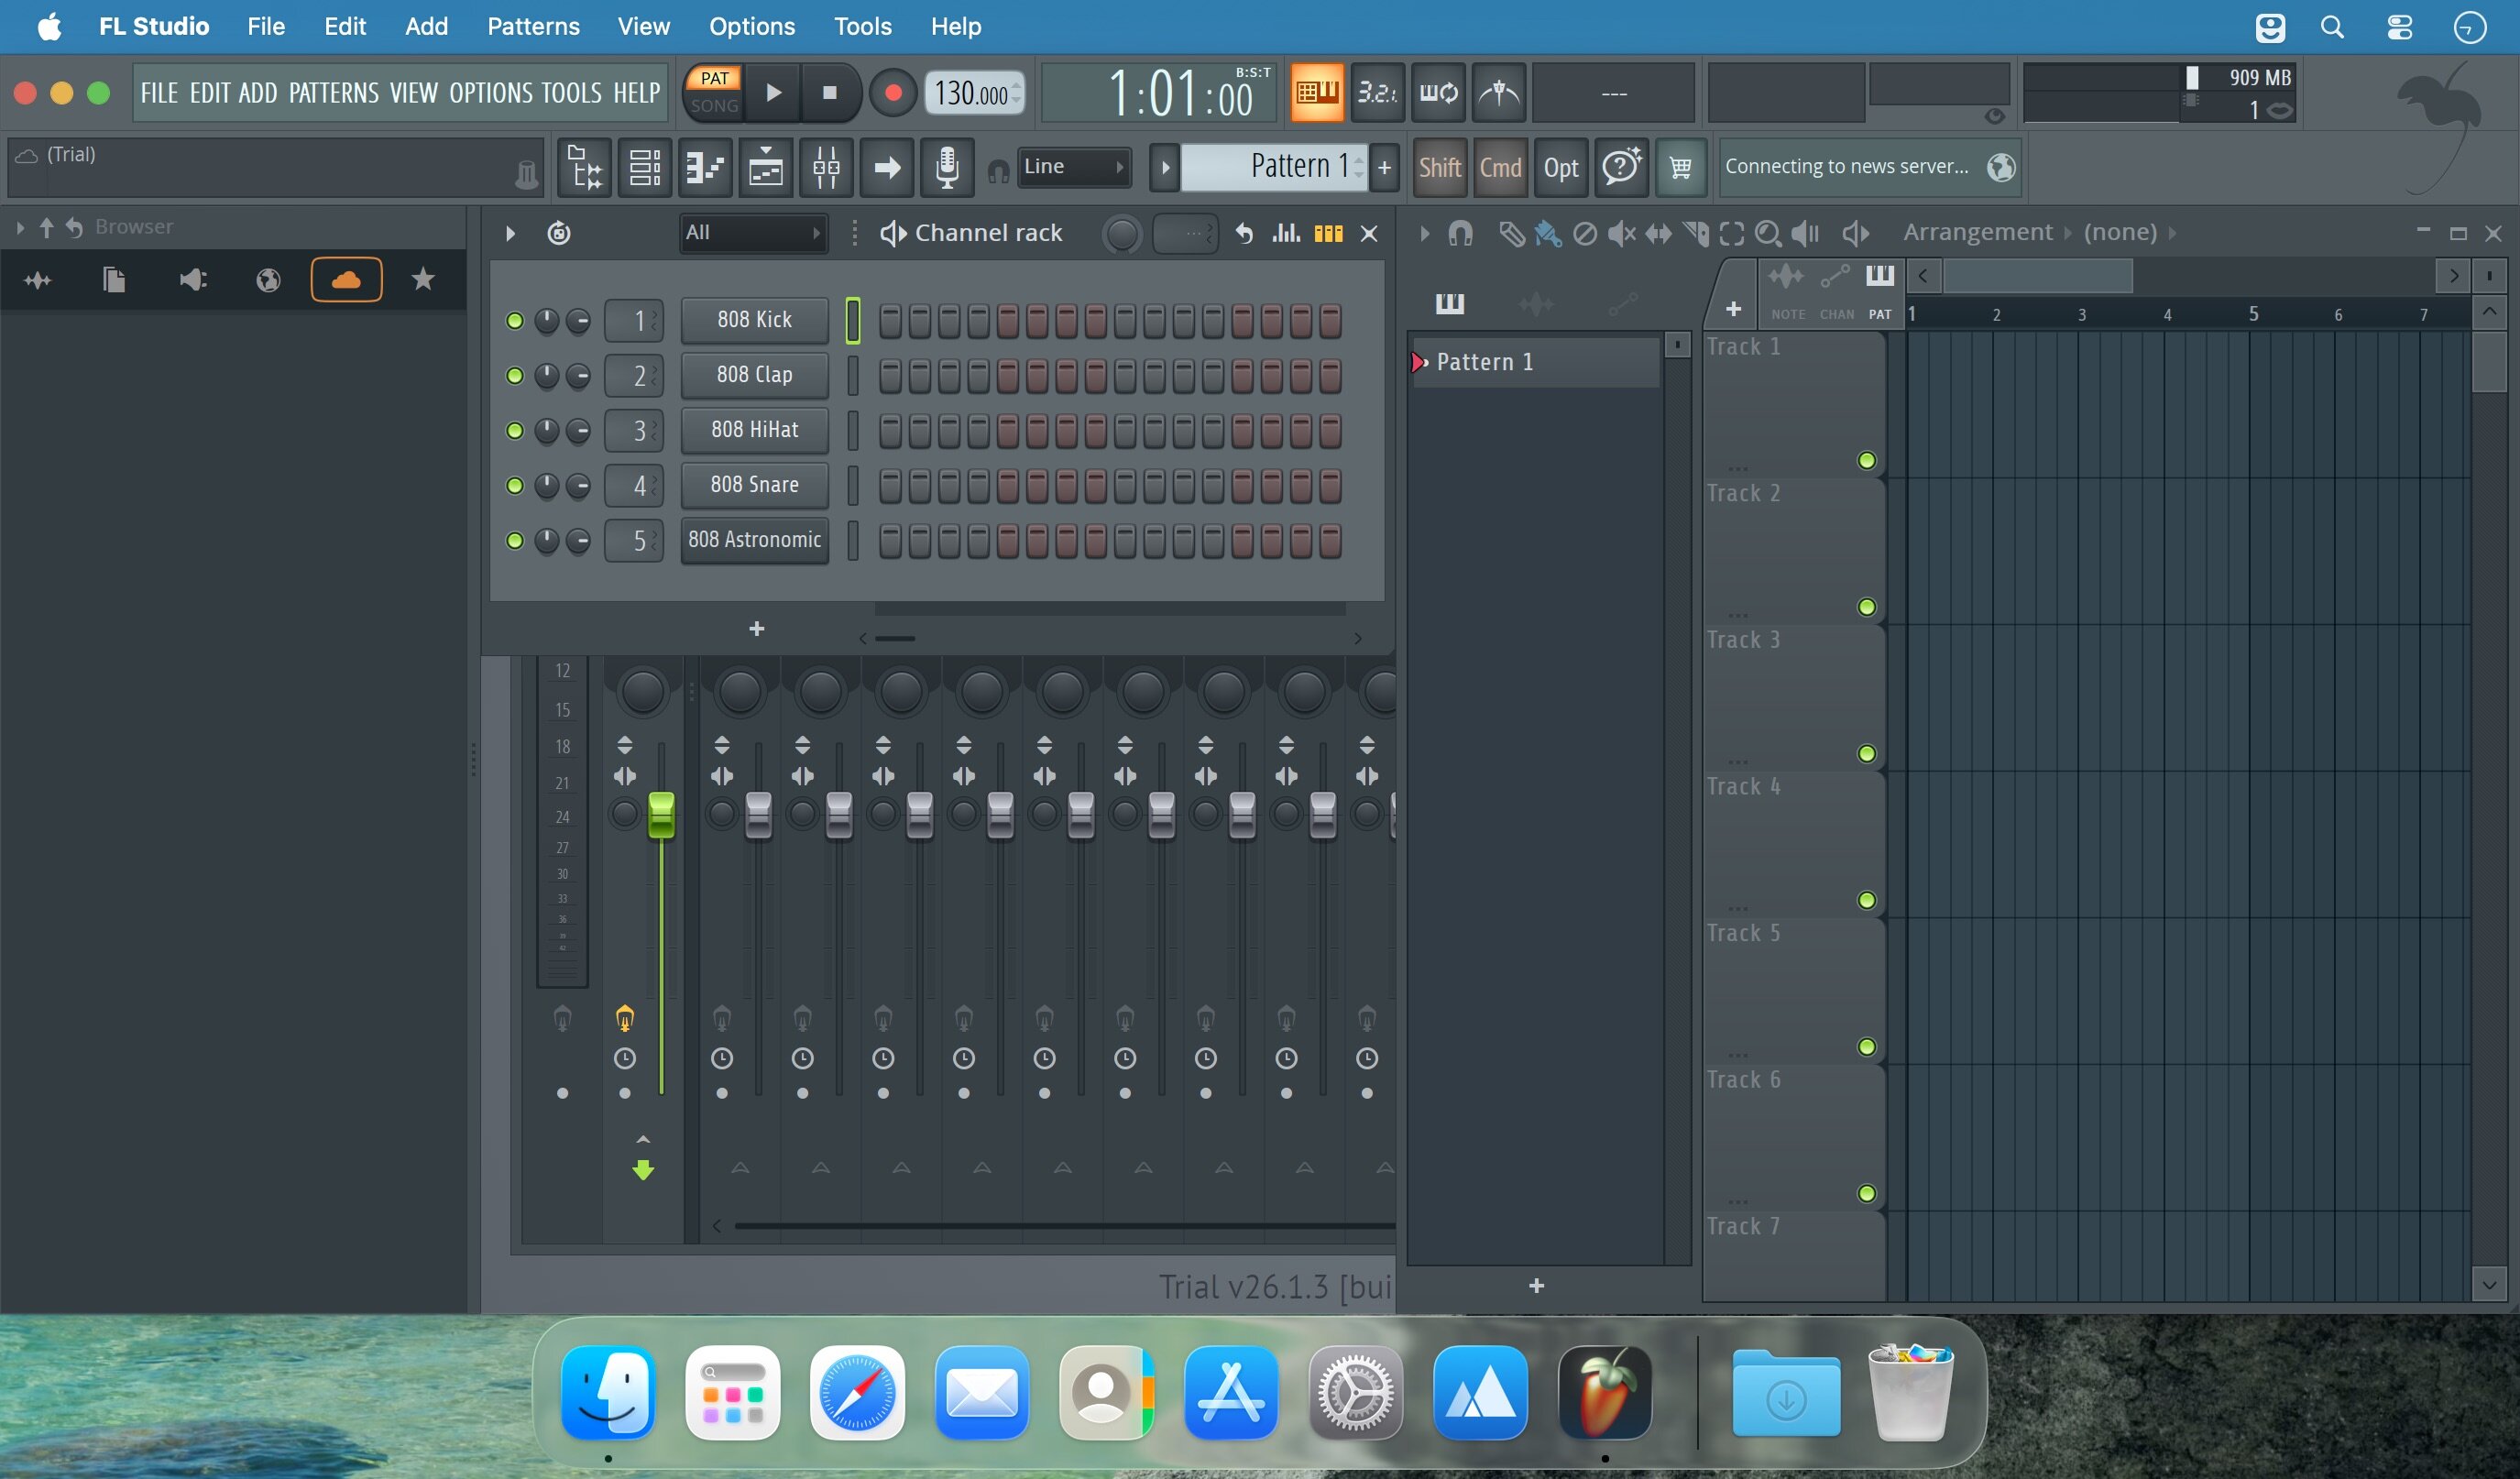This screenshot has width=2520, height=1479.
Task: Open the Channel rack options arrow
Action: (510, 234)
